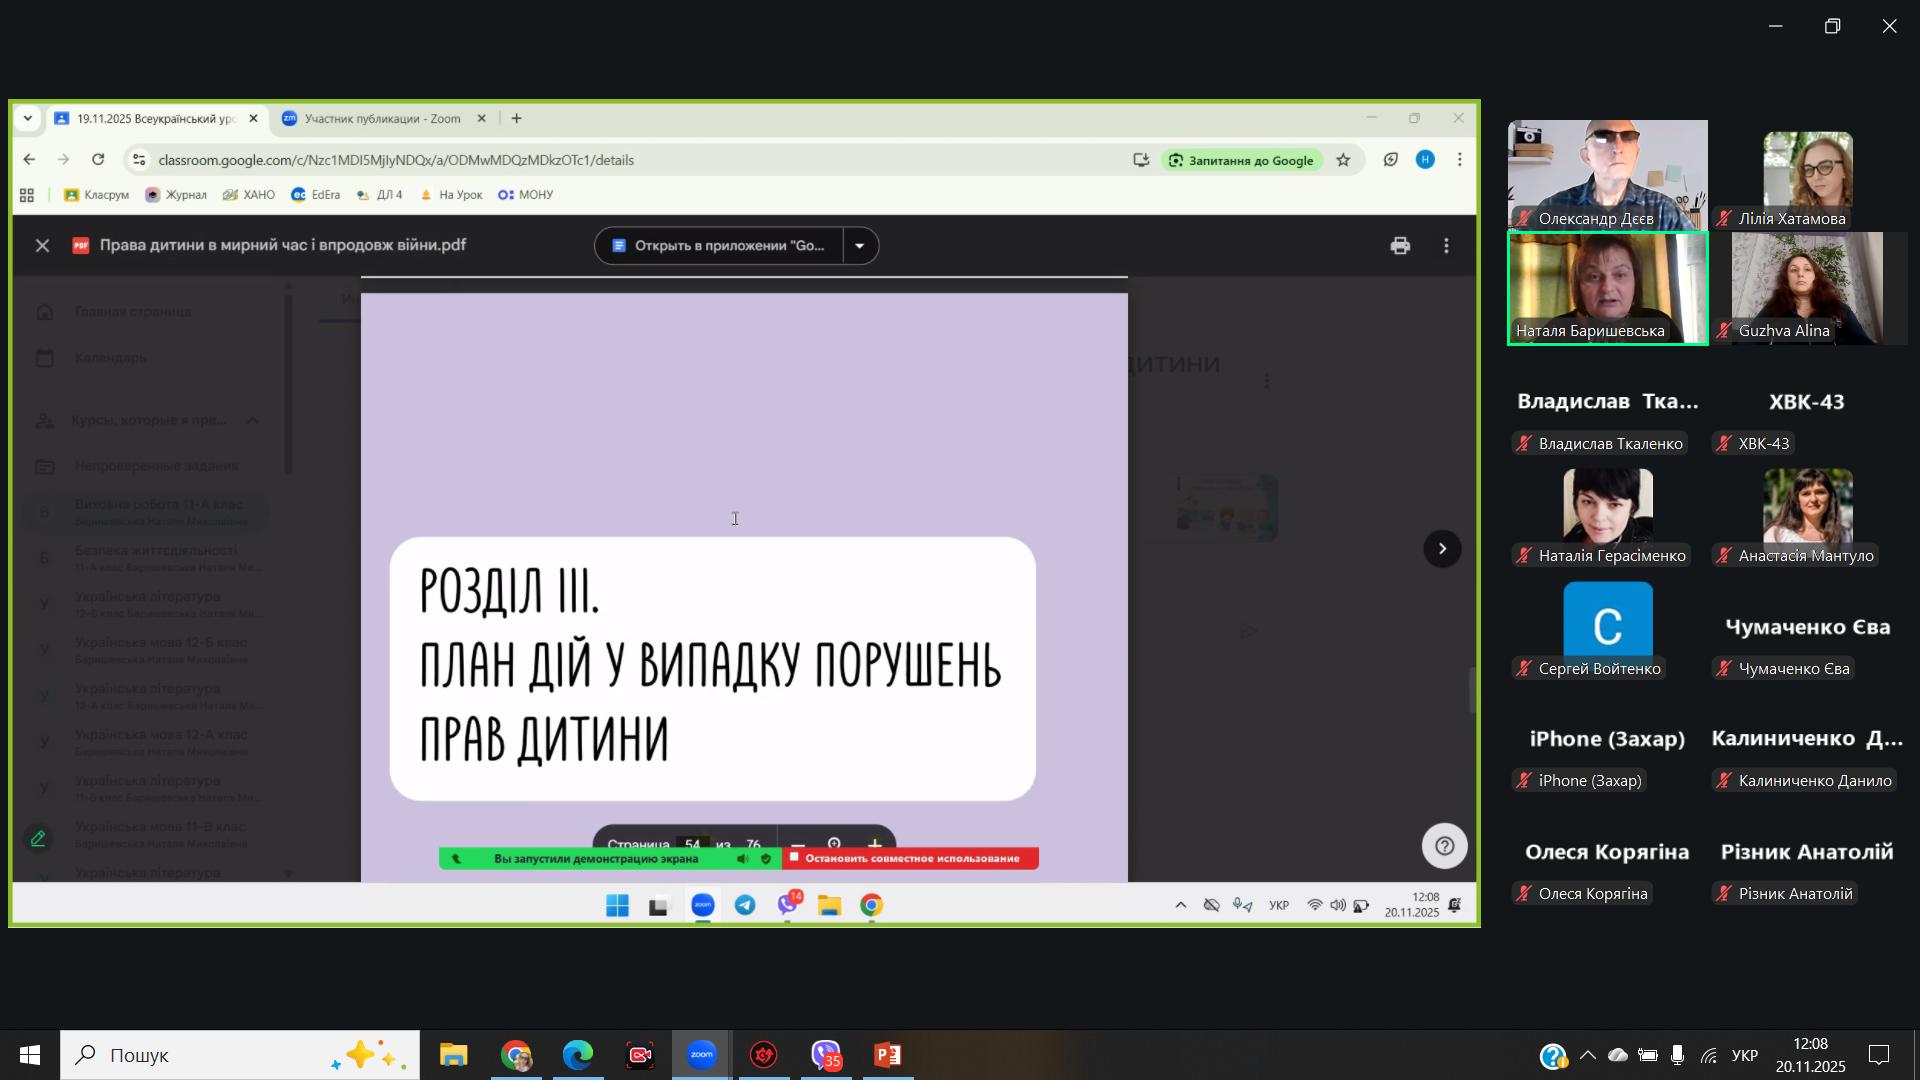The image size is (1920, 1080).
Task: Open Telegram from shared taskbar
Action: tap(745, 905)
